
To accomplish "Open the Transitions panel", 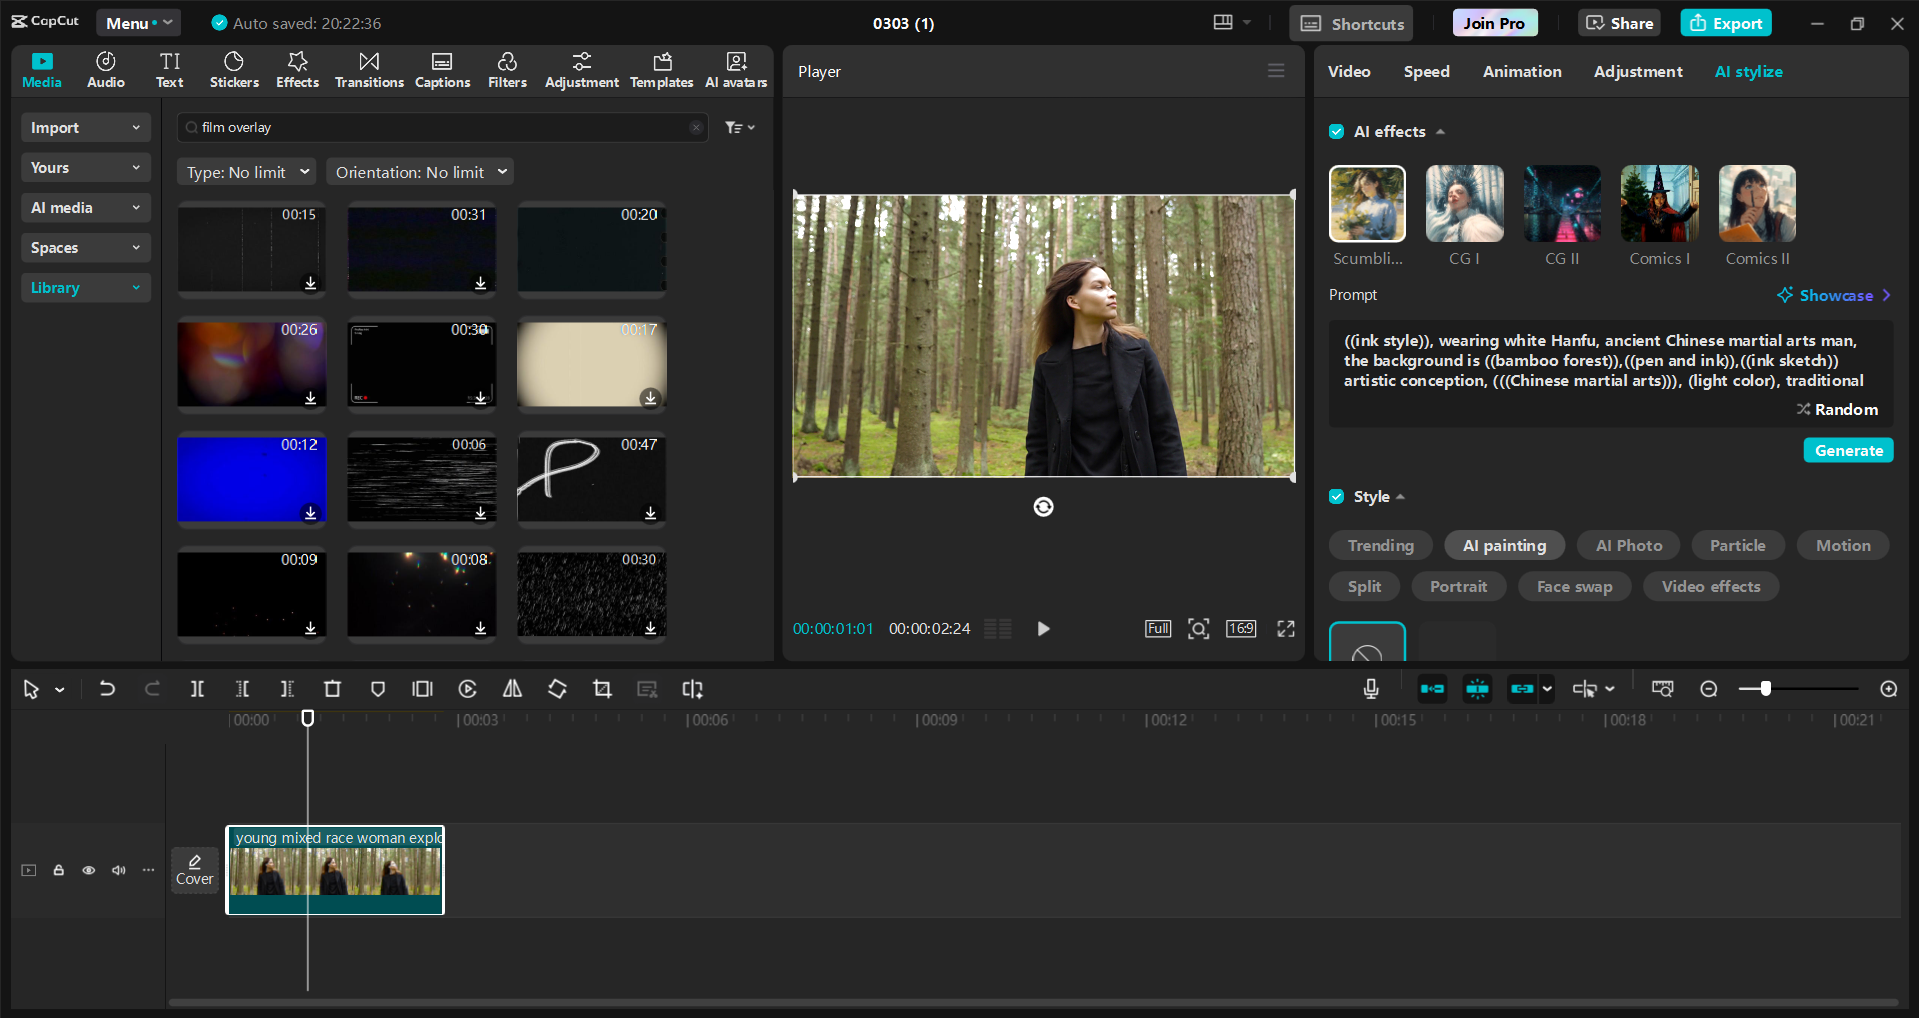I will tap(369, 70).
